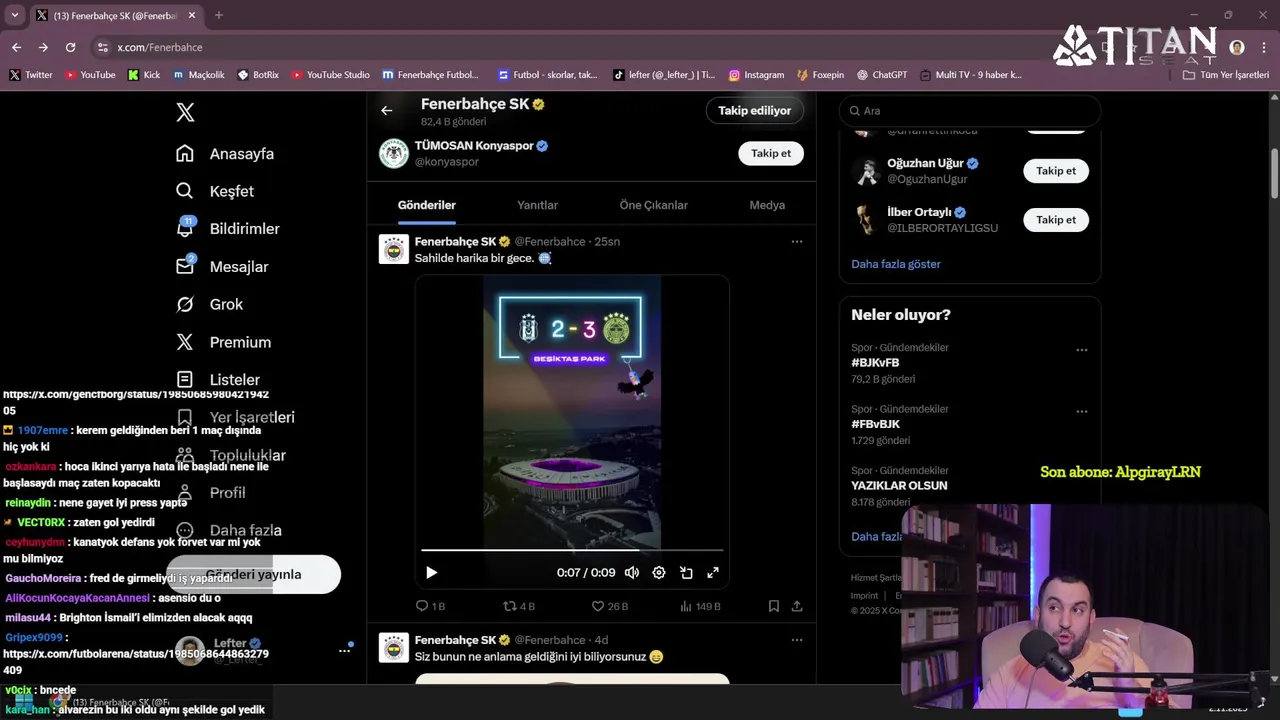Screen dimensions: 1280x720
Task: Switch to Medya tab
Action: (x=767, y=205)
